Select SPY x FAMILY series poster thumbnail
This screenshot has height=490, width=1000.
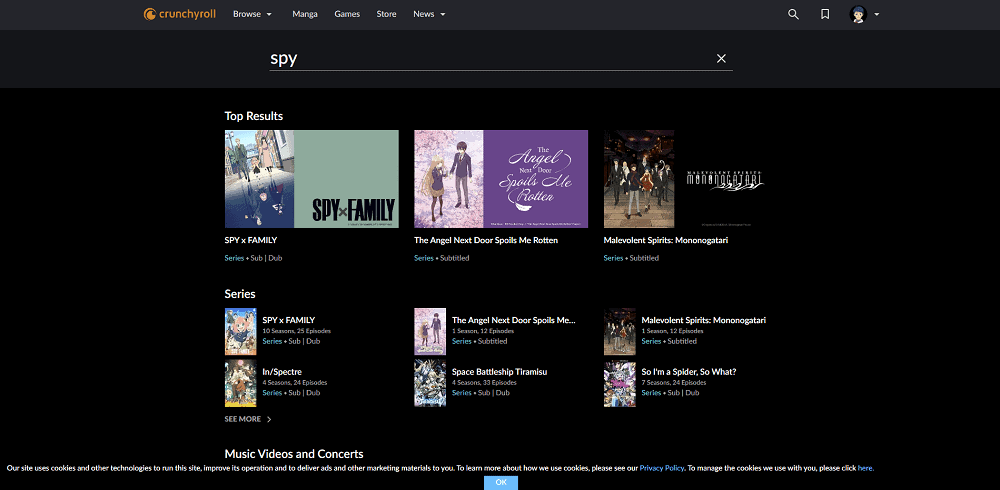click(240, 332)
